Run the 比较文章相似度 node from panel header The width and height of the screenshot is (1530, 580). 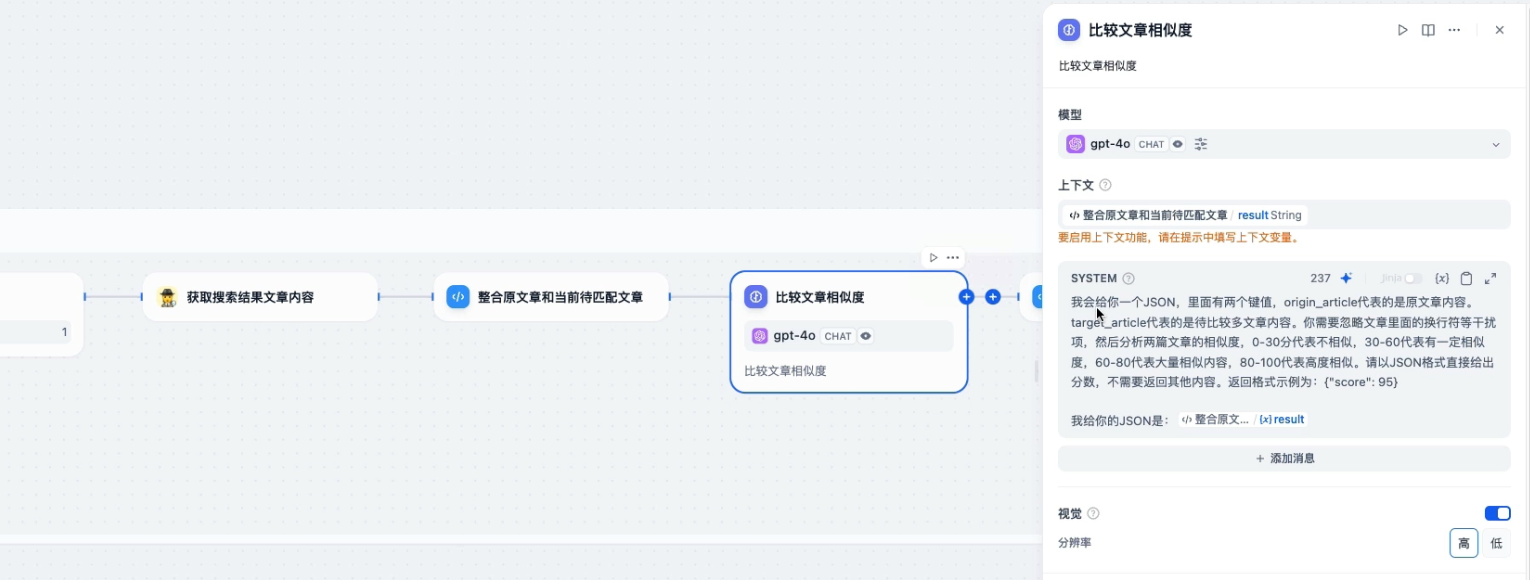pos(1402,30)
